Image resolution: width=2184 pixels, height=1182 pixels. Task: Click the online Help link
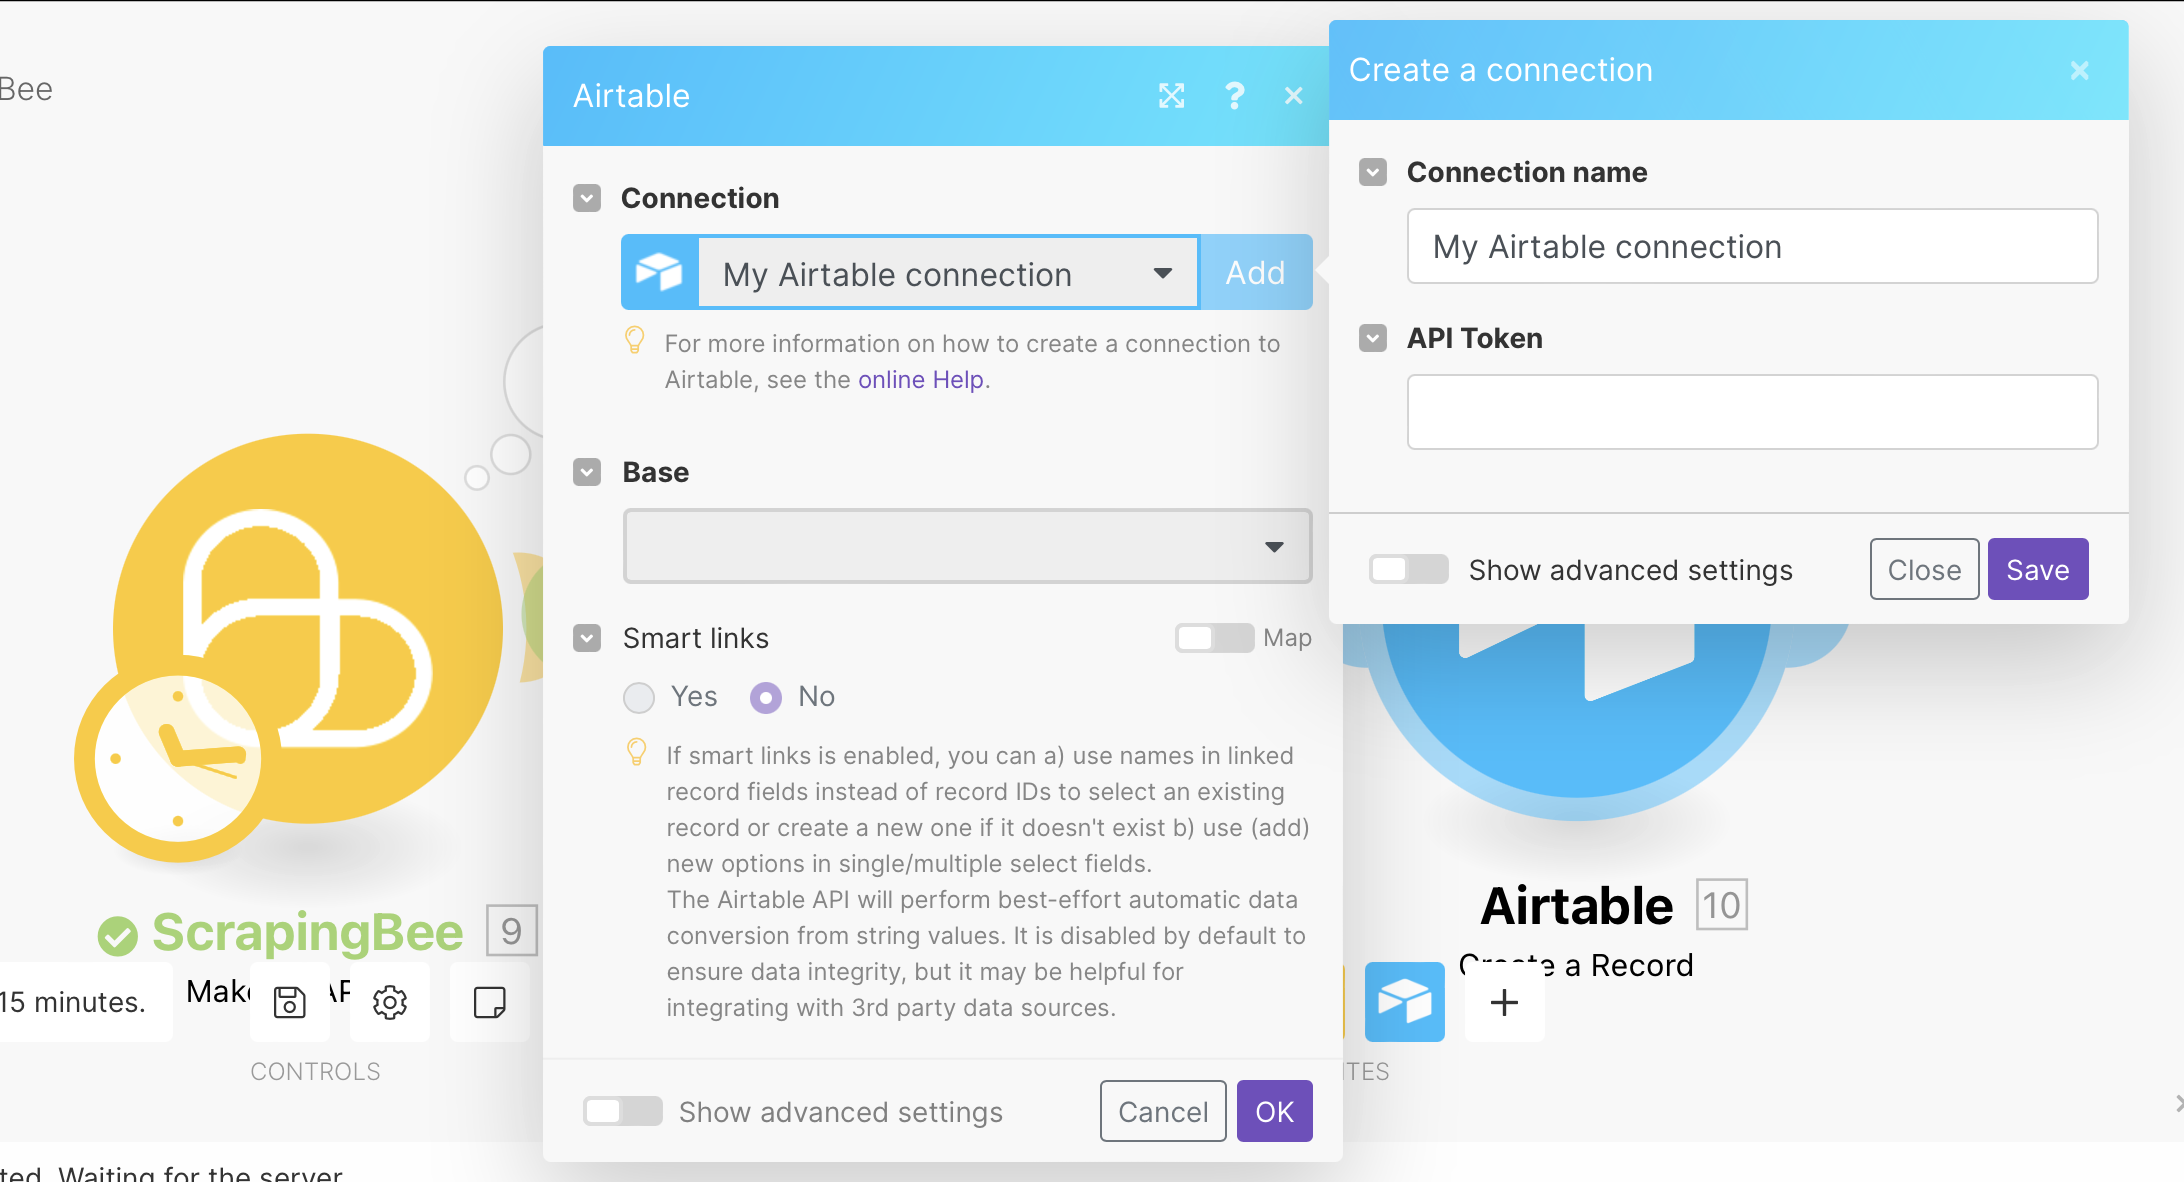[921, 380]
